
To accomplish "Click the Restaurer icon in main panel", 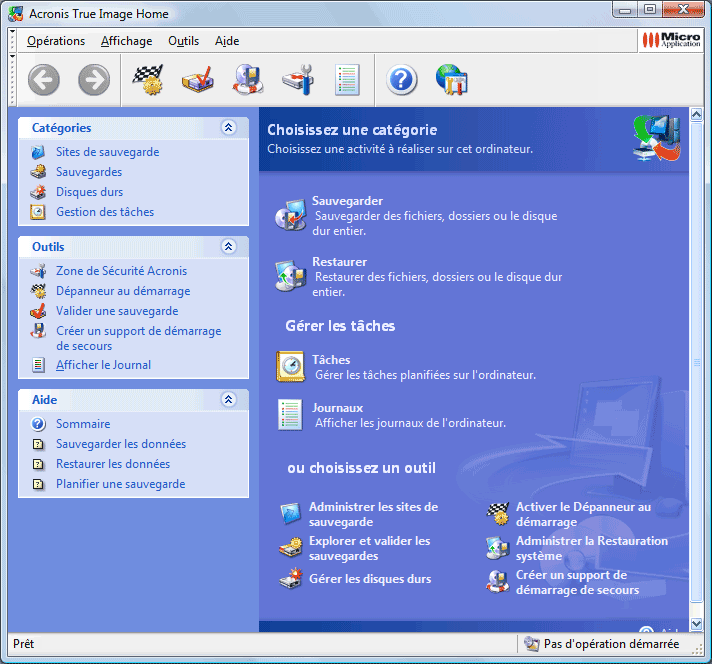I will pyautogui.click(x=291, y=275).
